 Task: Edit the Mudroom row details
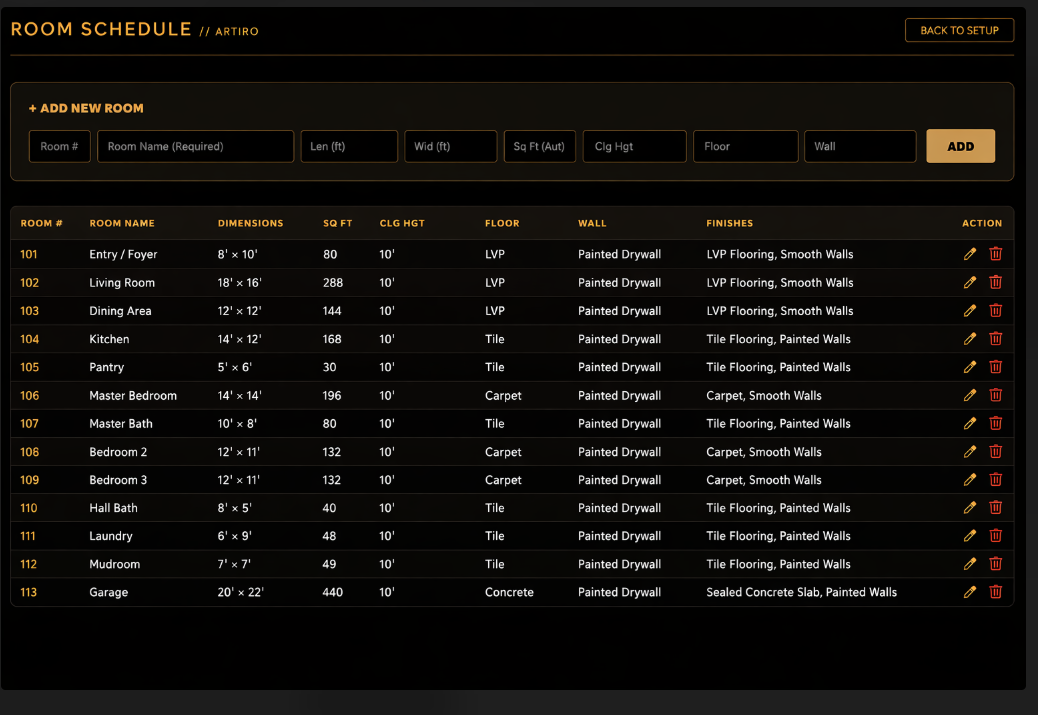click(x=969, y=564)
